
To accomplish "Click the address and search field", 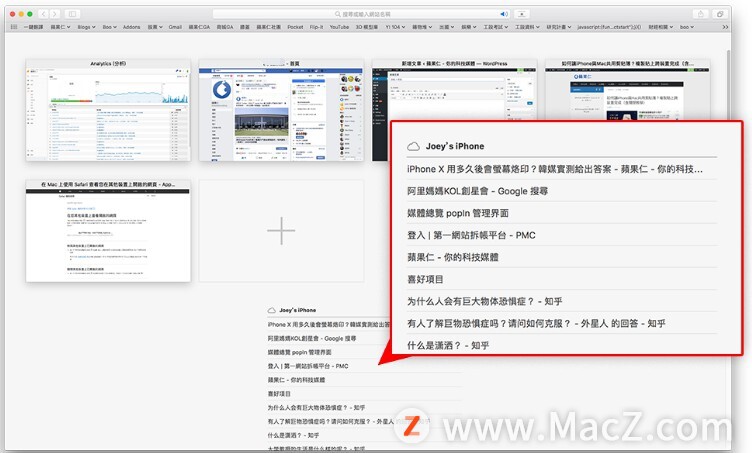I will pyautogui.click(x=362, y=14).
